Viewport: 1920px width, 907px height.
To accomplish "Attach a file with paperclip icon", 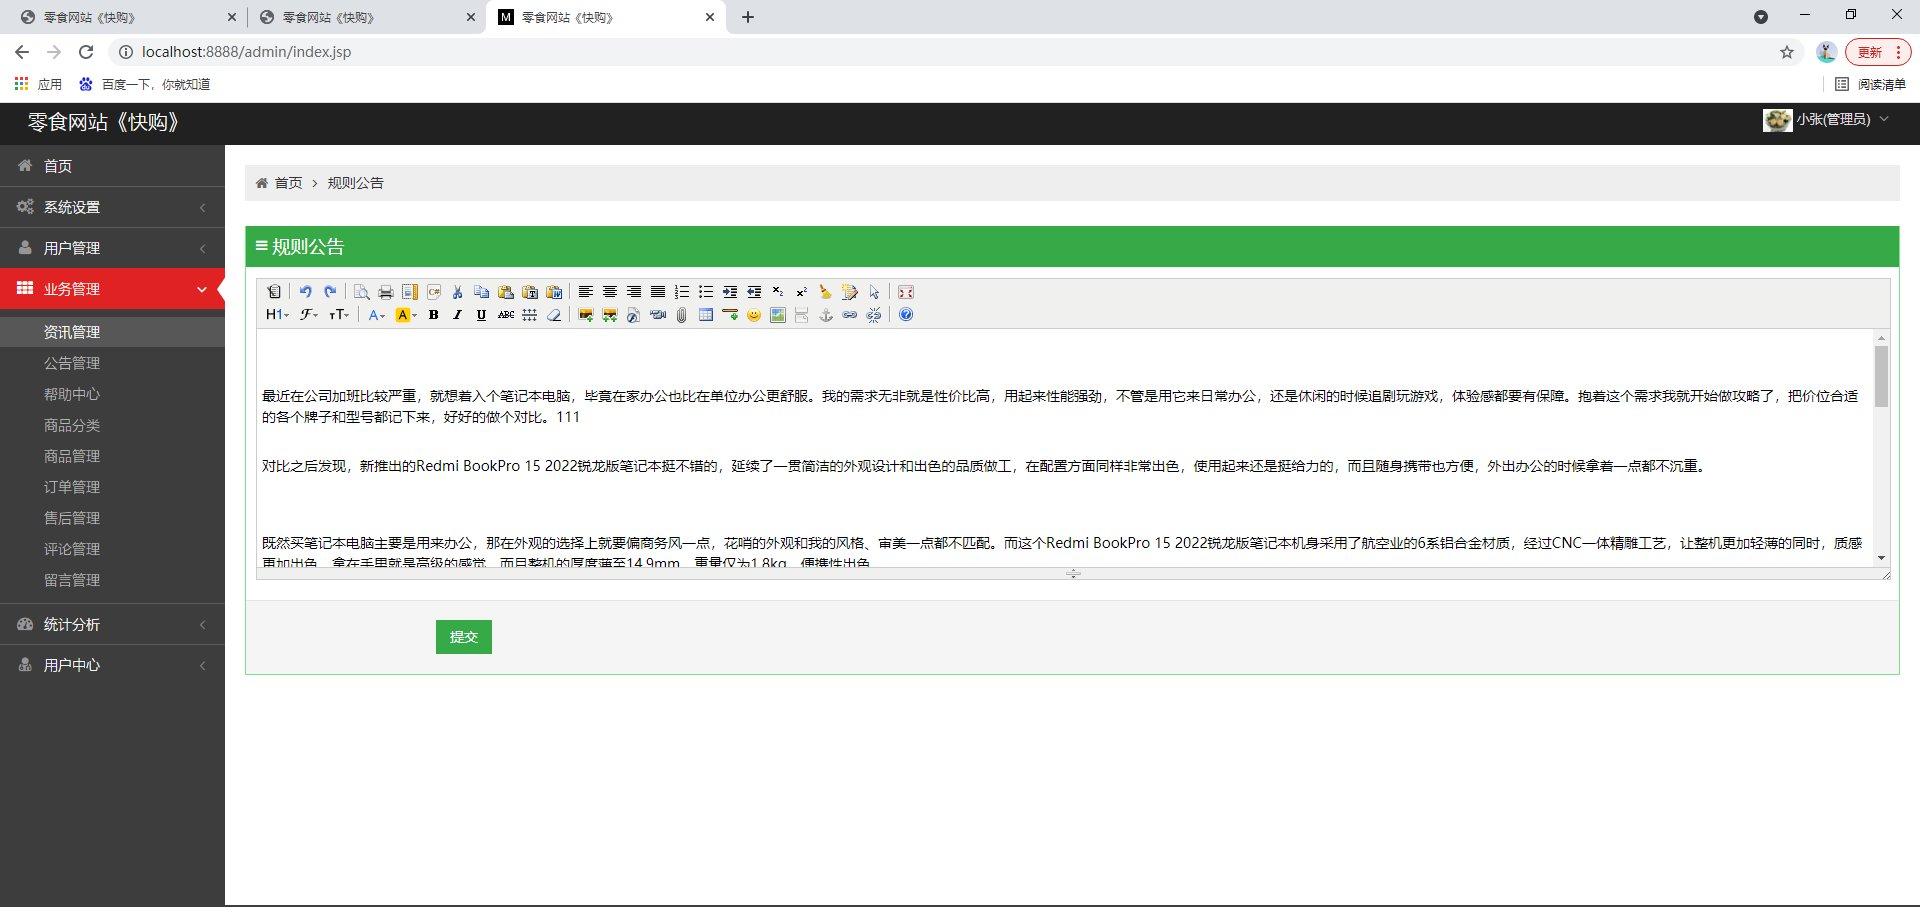I will (682, 315).
